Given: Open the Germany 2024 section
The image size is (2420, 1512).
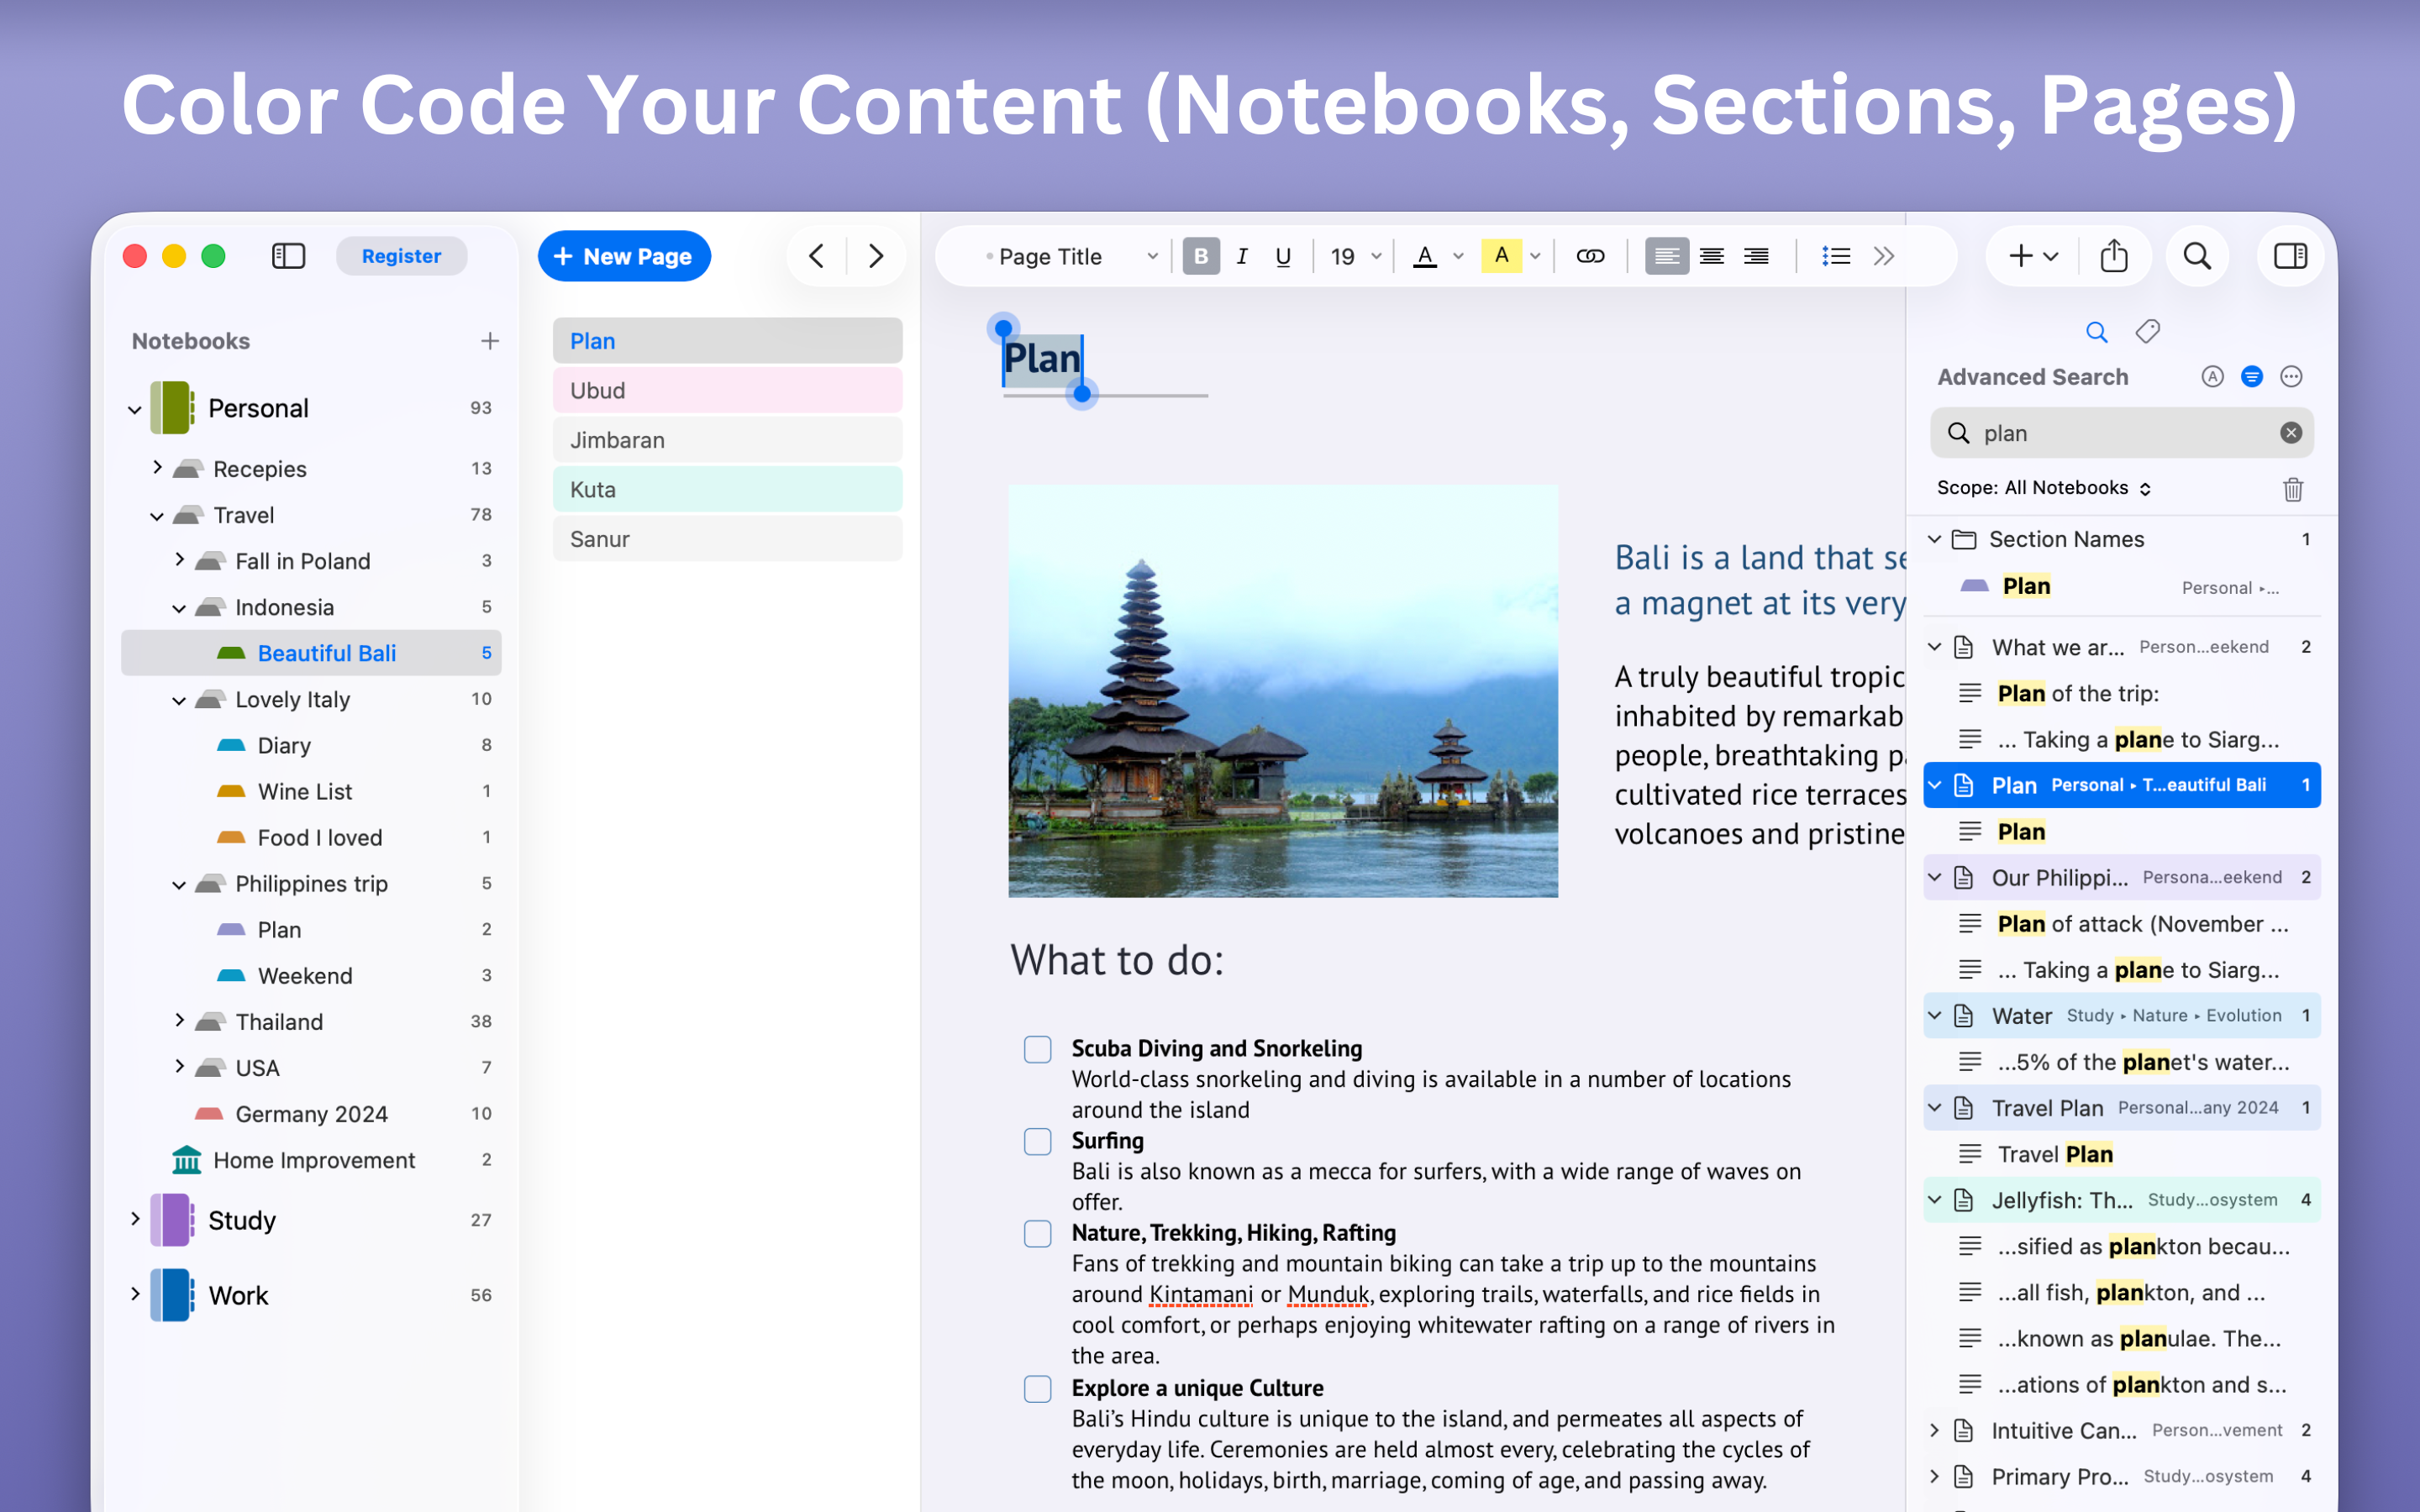Looking at the screenshot, I should (311, 1113).
